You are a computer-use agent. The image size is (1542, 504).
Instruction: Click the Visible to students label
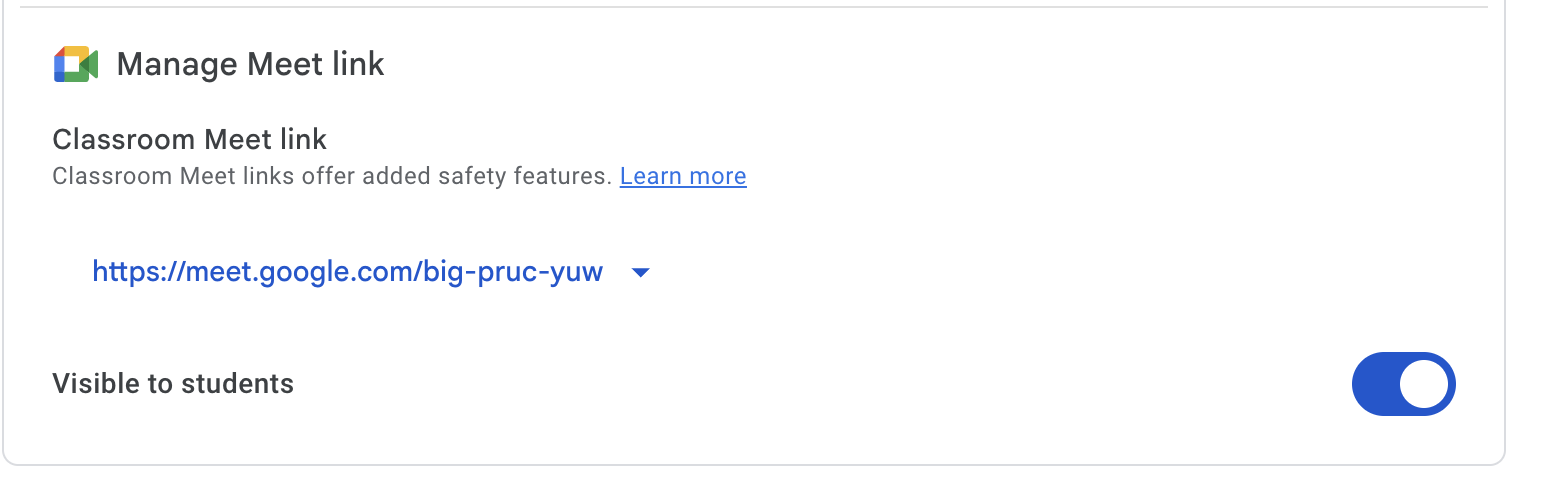click(x=173, y=384)
